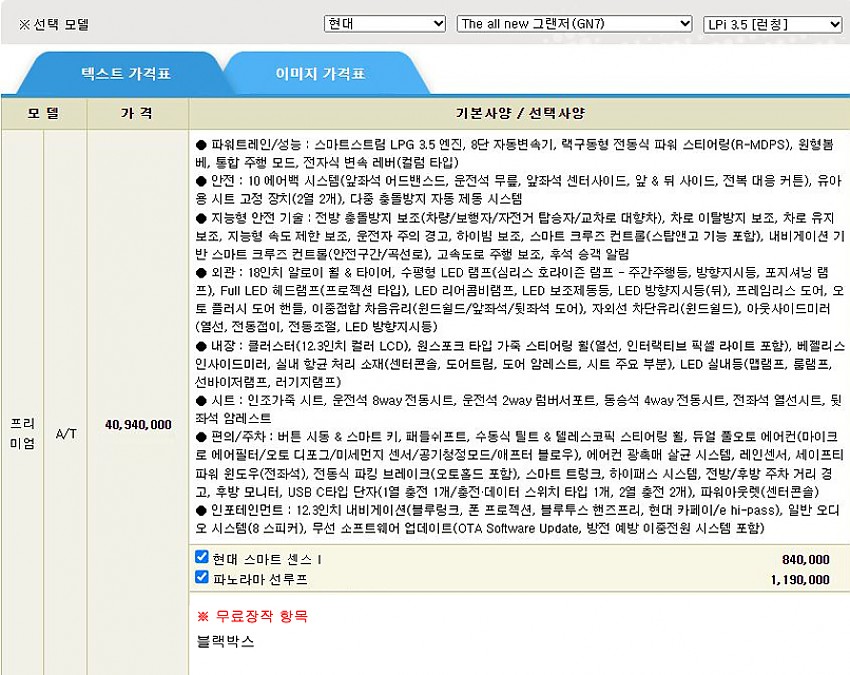The image size is (850, 675).
Task: Click the 모델 column header
Action: click(x=44, y=113)
